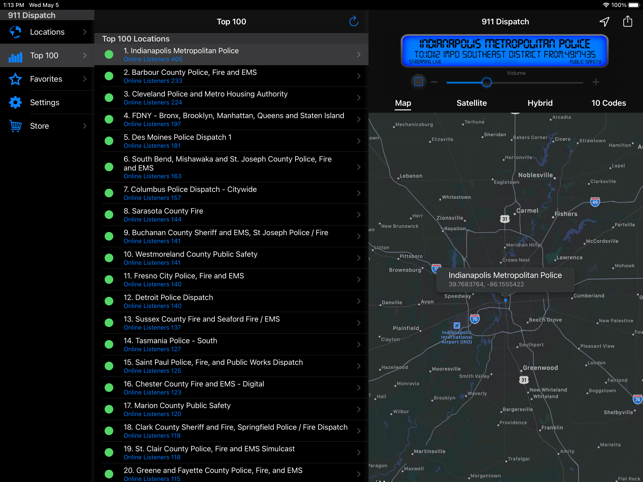Expand the Store sidebar chevron
643x482 pixels.
(x=84, y=126)
